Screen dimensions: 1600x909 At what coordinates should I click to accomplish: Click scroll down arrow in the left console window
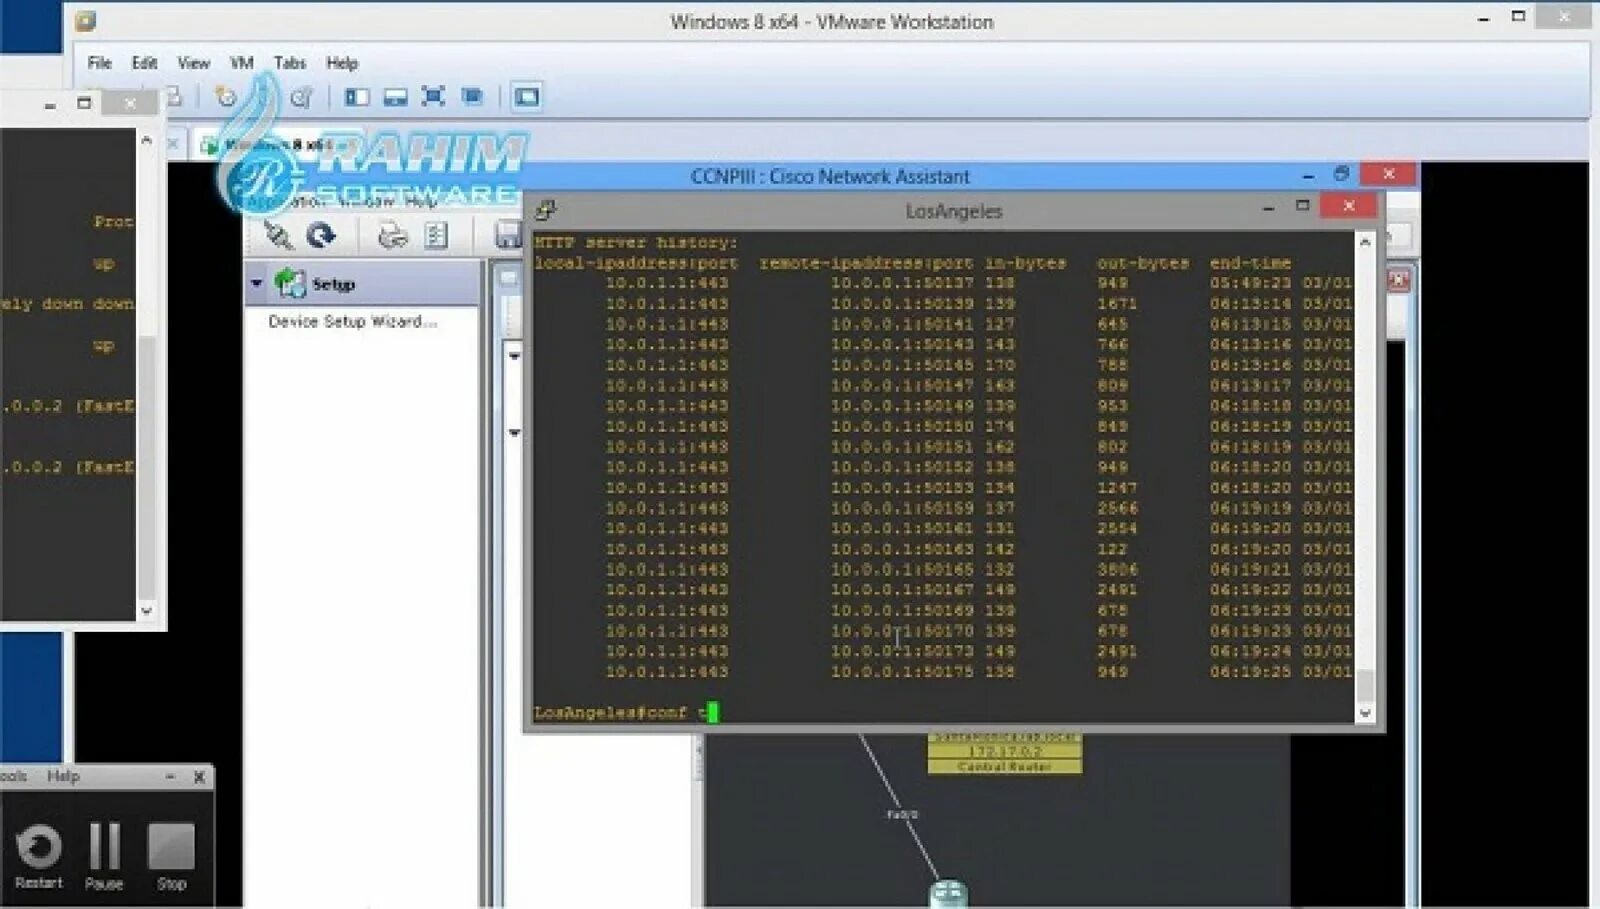(147, 610)
